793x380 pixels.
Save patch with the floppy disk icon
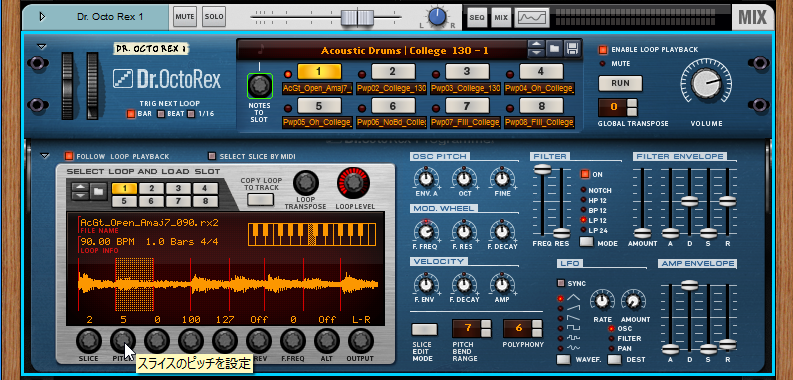(x=572, y=49)
